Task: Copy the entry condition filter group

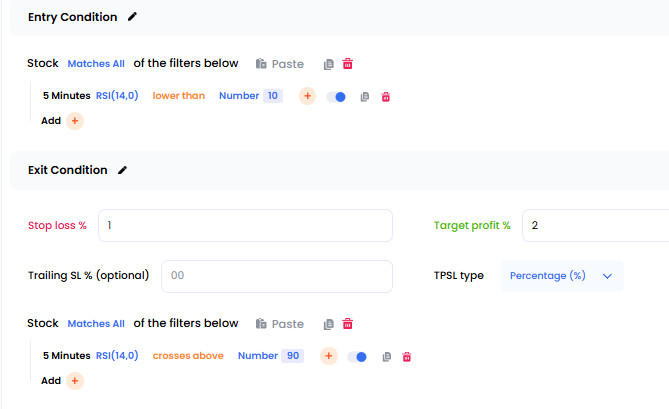Action: coord(329,64)
